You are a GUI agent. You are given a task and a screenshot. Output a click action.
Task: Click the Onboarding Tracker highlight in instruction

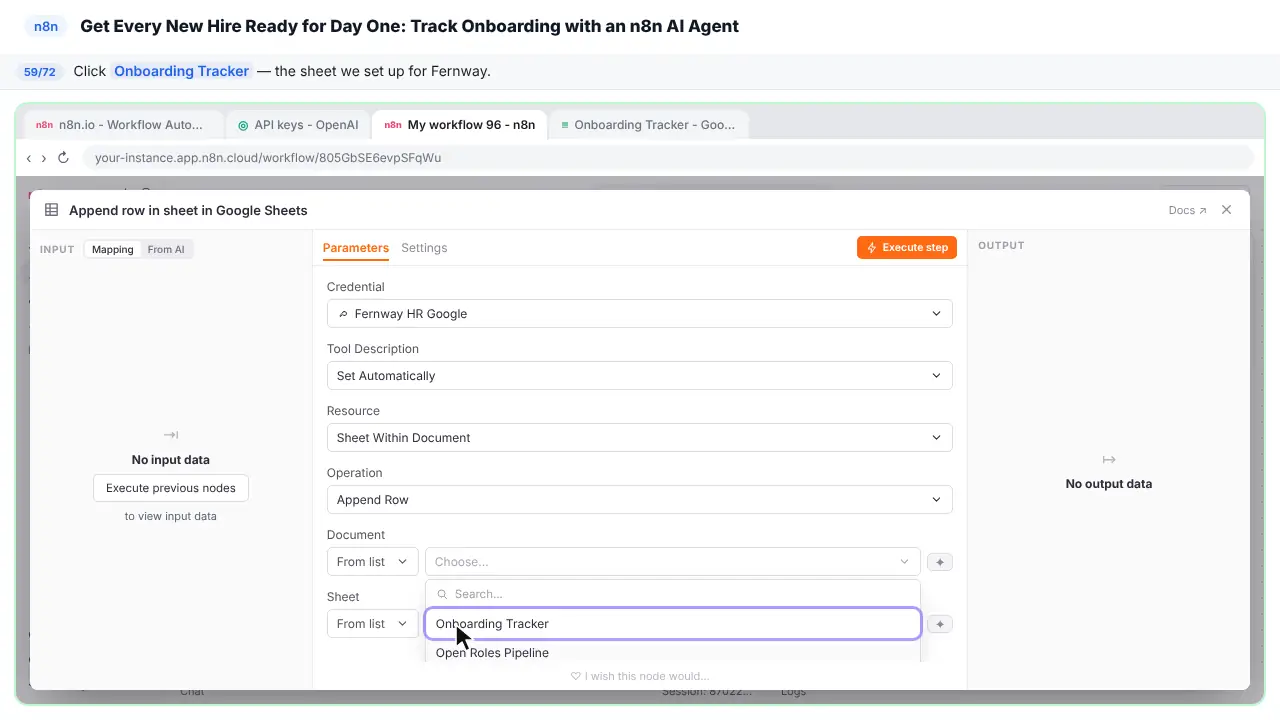pyautogui.click(x=181, y=71)
